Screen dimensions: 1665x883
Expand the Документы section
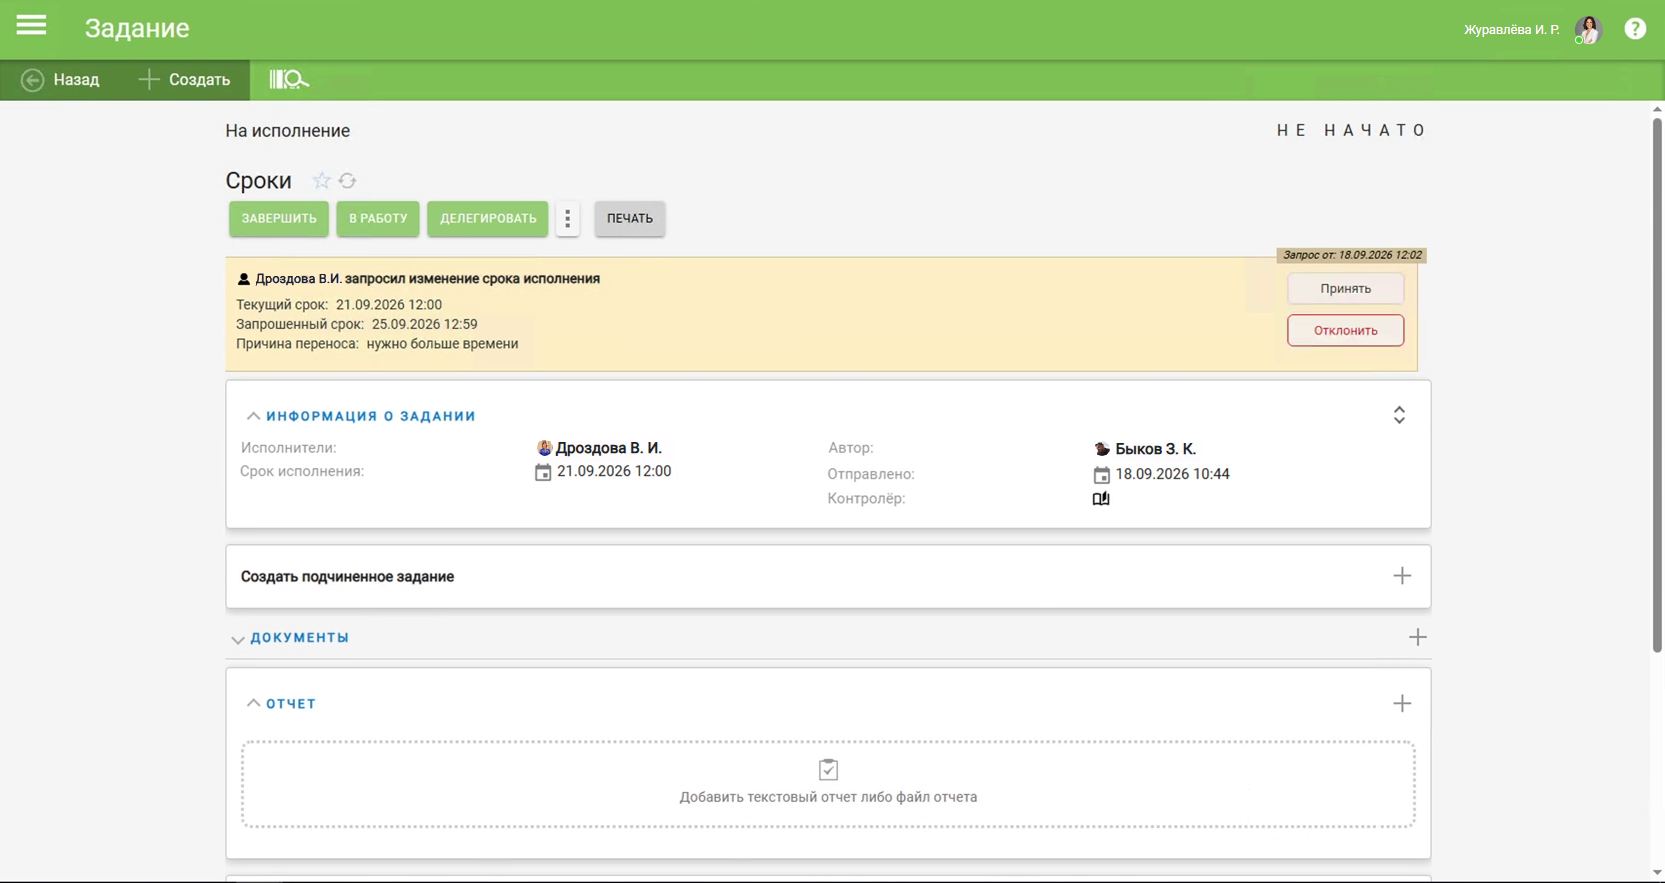tap(237, 639)
